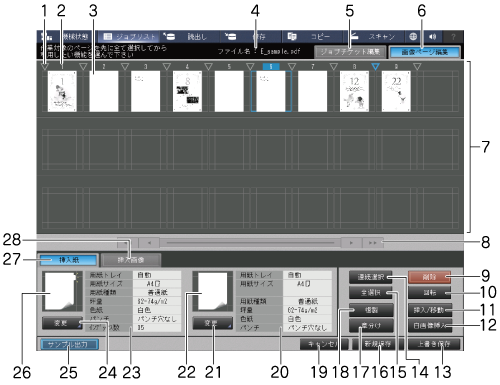Click the speaker sound icon

pyautogui.click(x=432, y=37)
